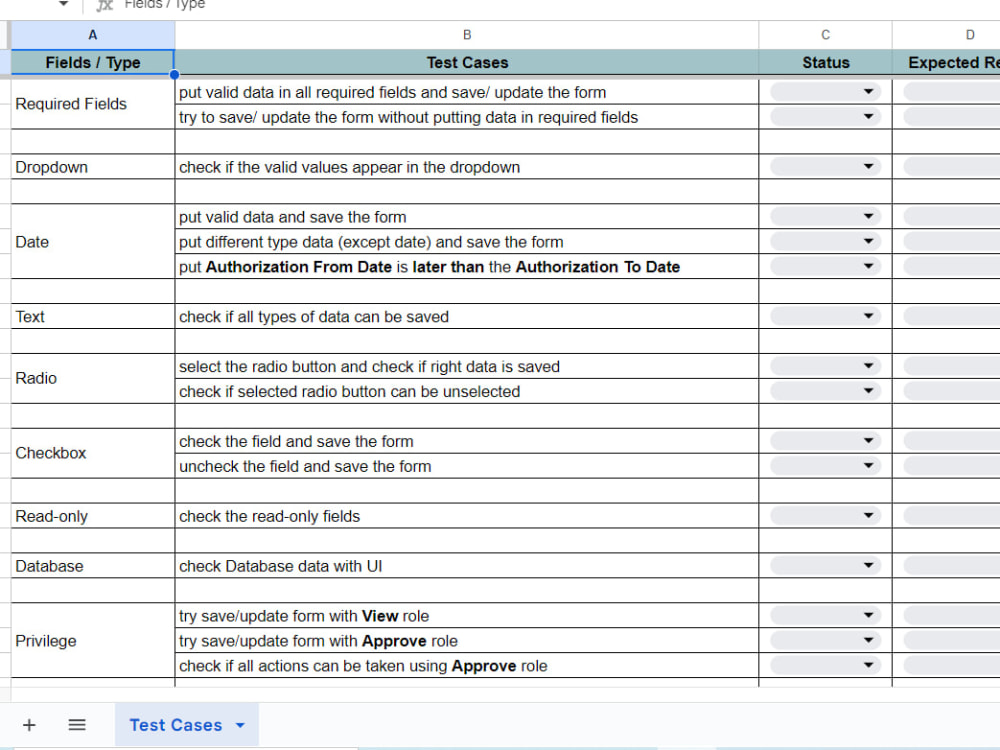Click the Expected Re header cell
Screen dimensions: 1000x750
946,62
